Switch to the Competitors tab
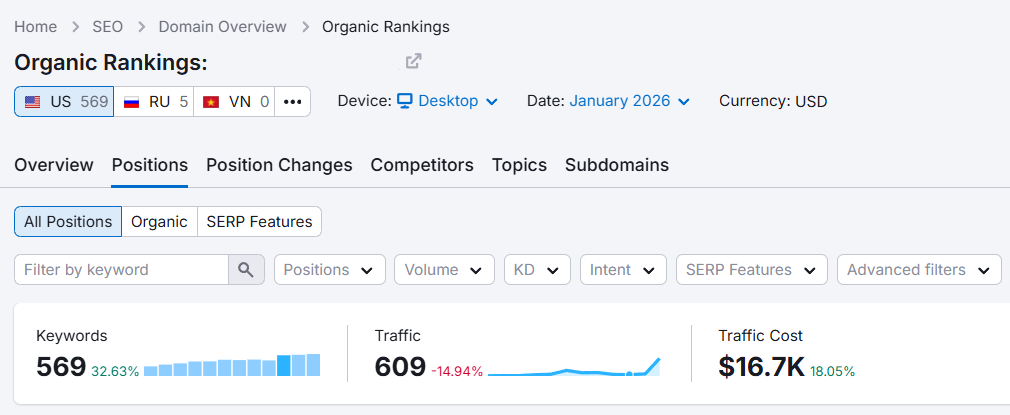Viewport: 1010px width, 415px height. click(x=422, y=165)
